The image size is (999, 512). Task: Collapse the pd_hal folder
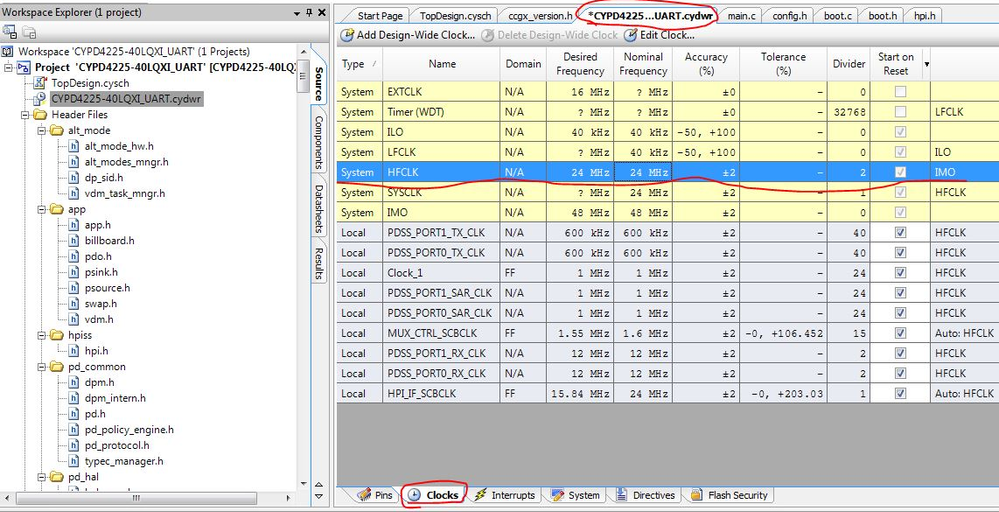tap(41, 477)
